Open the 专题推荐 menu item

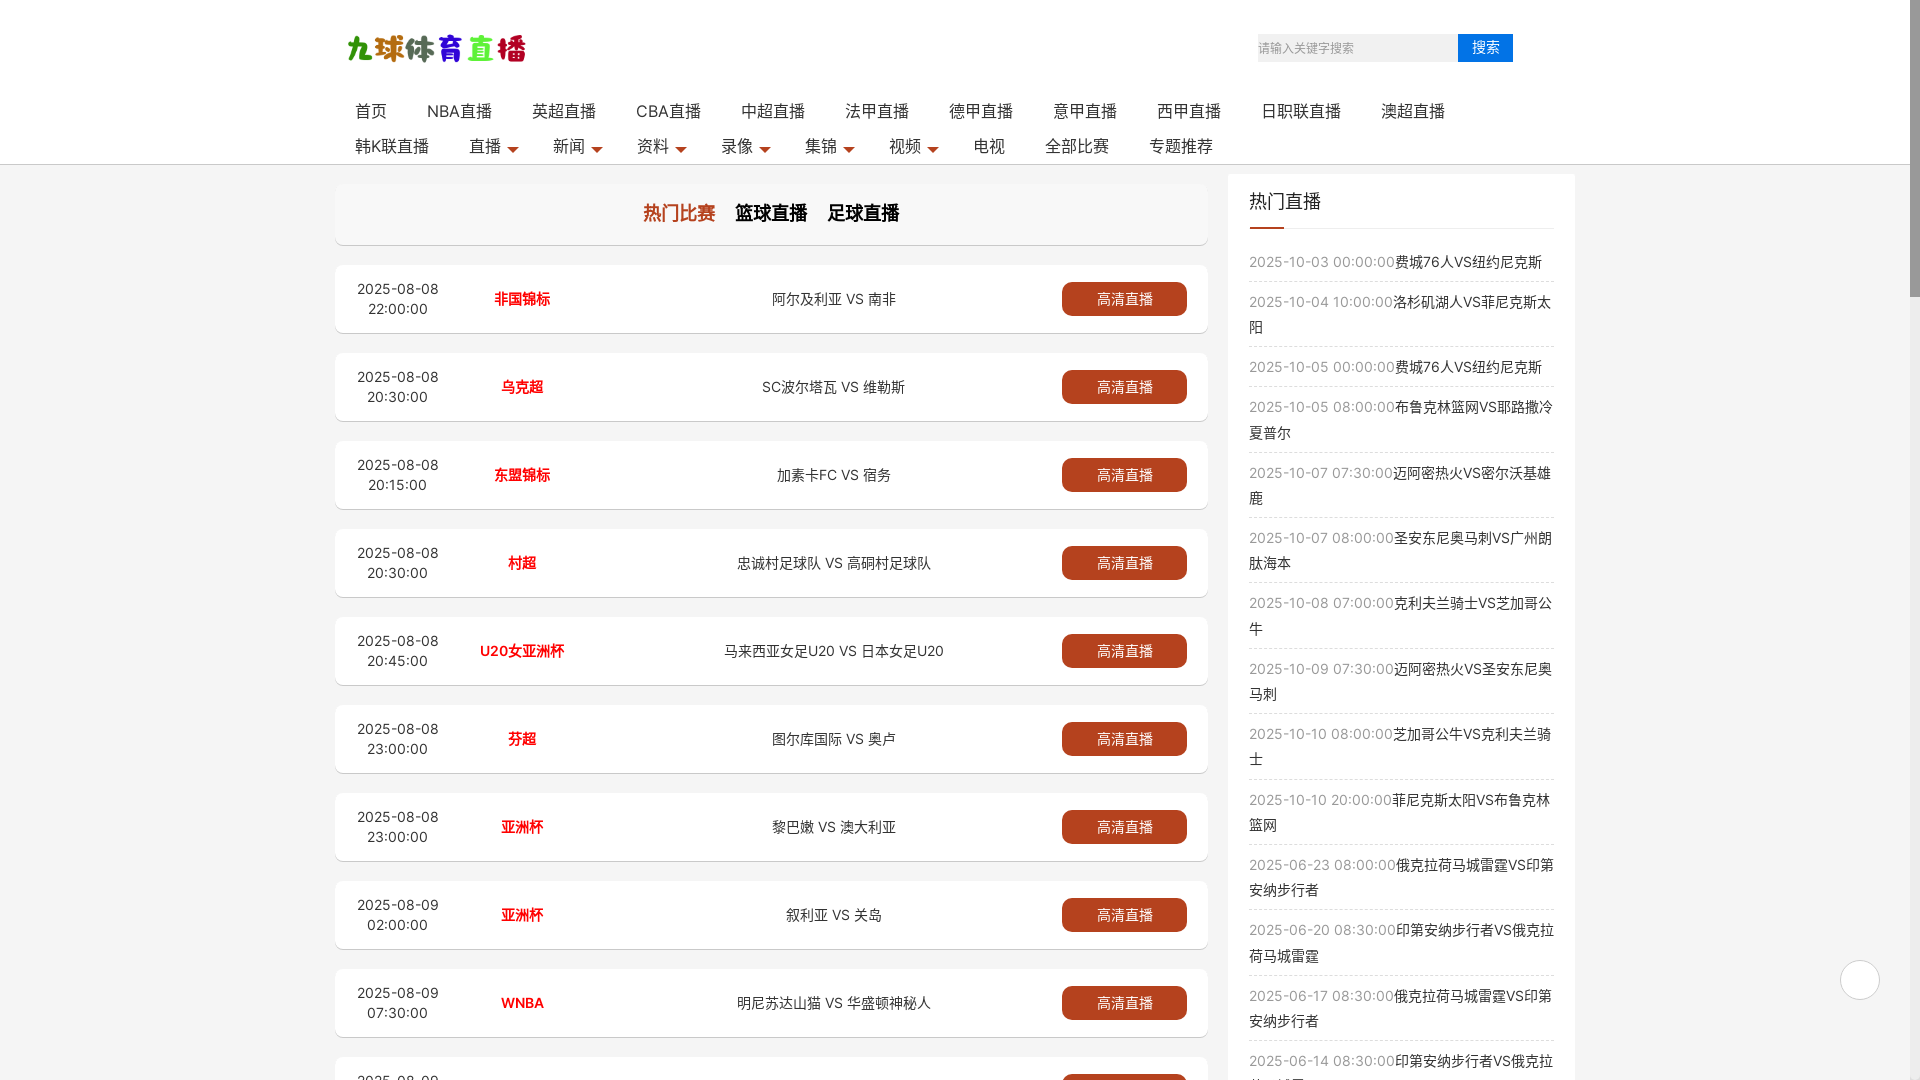coord(1181,146)
